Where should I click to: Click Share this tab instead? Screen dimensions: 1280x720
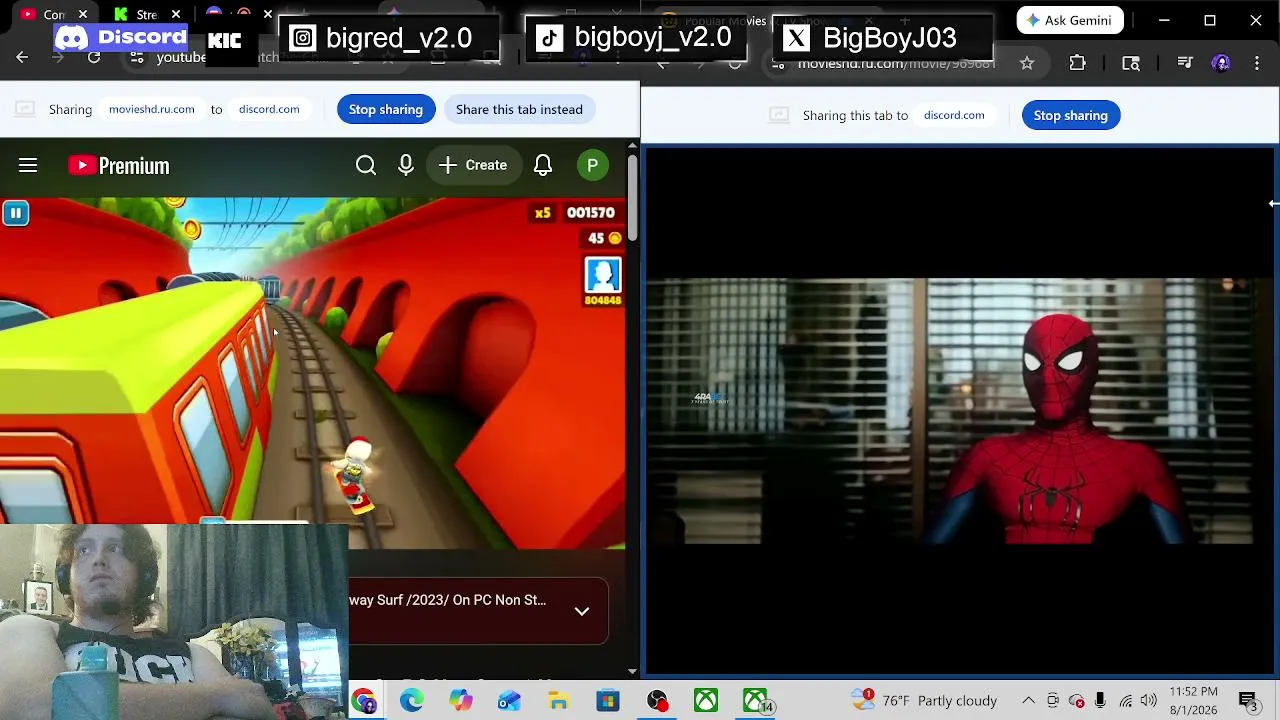pos(519,109)
